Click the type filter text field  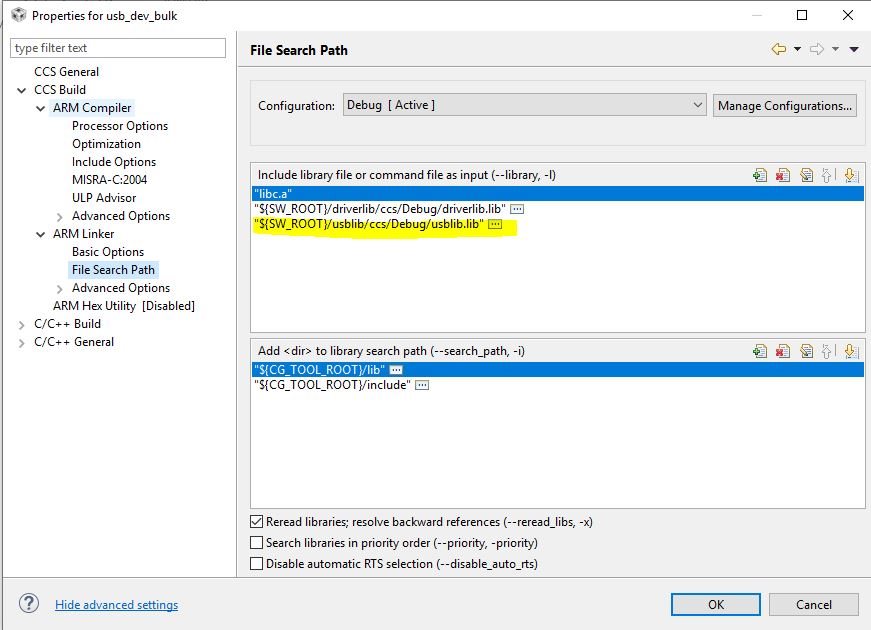tap(118, 48)
